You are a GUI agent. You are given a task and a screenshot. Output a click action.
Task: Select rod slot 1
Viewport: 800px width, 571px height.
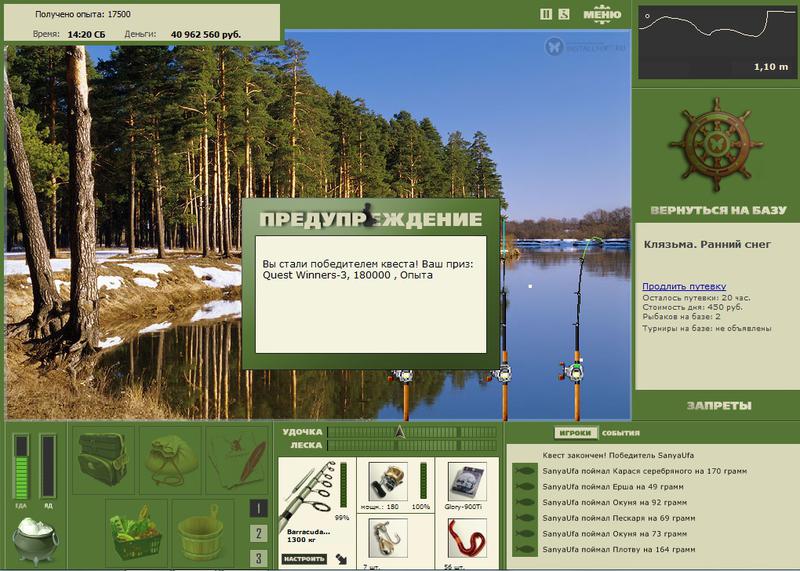(258, 508)
